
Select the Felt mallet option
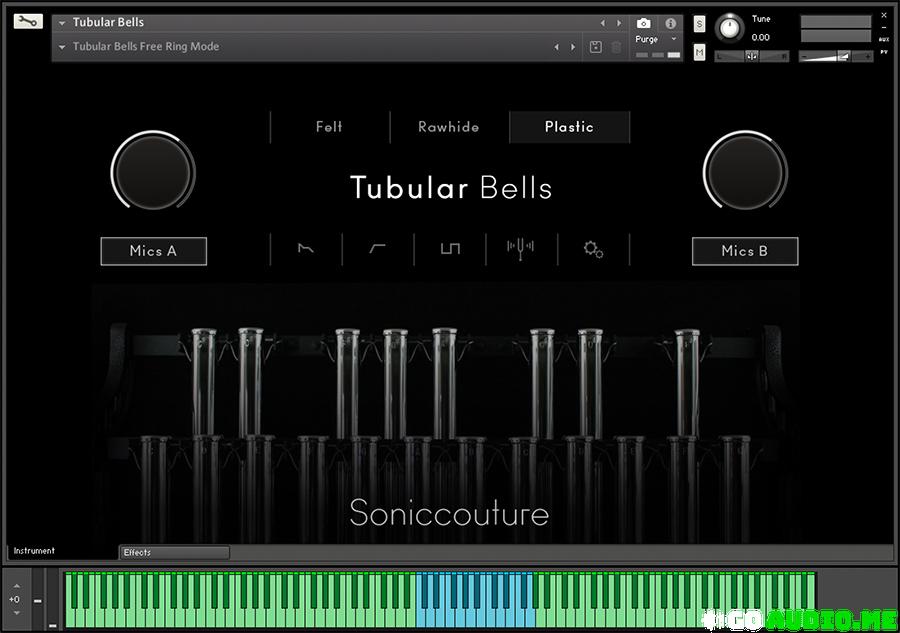coord(329,127)
